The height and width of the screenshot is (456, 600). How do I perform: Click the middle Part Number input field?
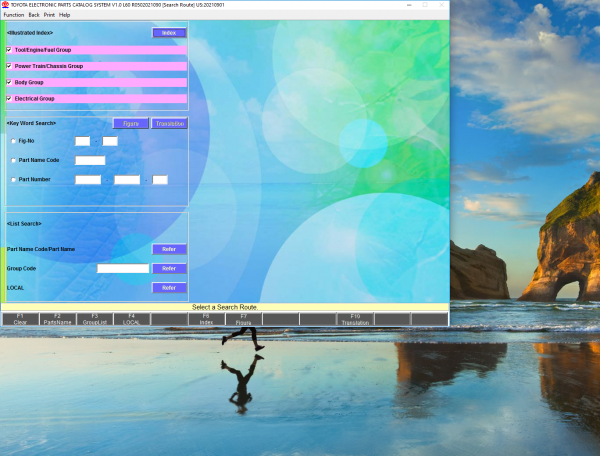coord(127,179)
